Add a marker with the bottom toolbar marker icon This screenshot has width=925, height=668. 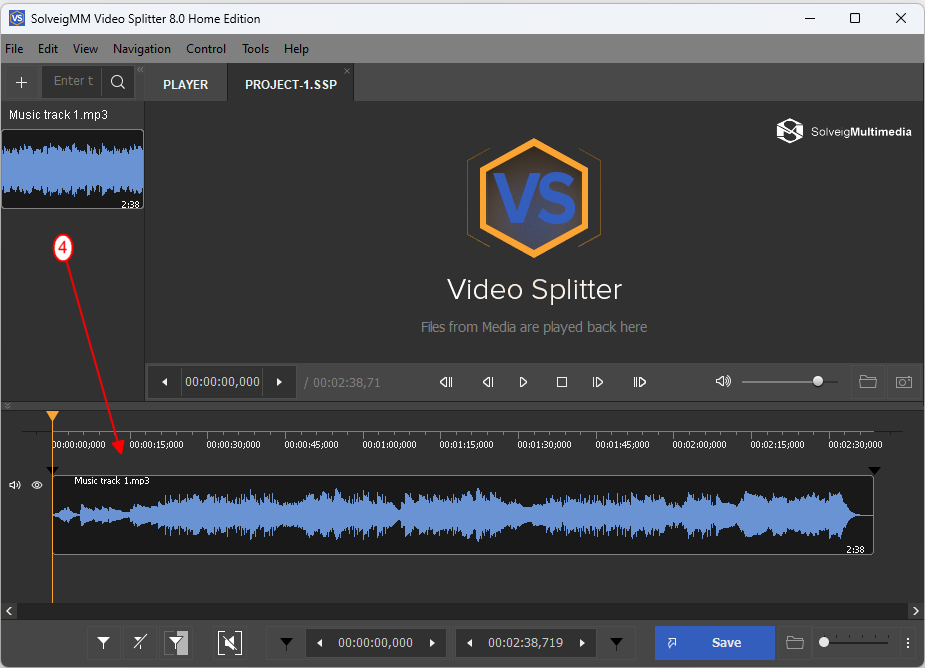tap(104, 643)
